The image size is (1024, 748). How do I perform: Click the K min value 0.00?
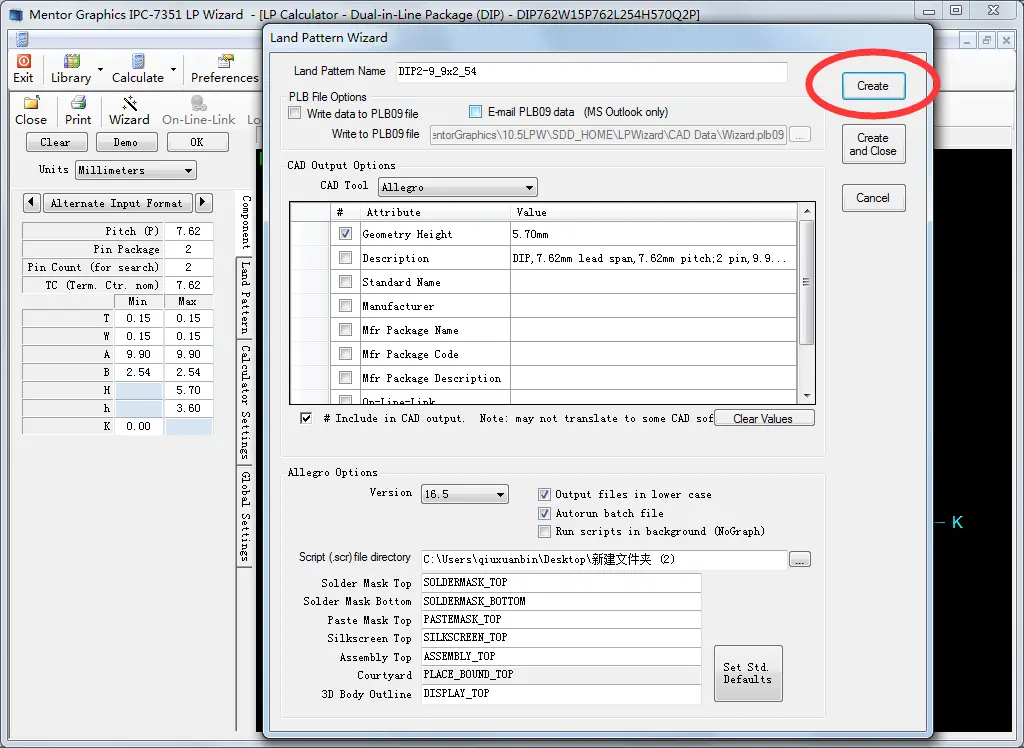pyautogui.click(x=138, y=426)
